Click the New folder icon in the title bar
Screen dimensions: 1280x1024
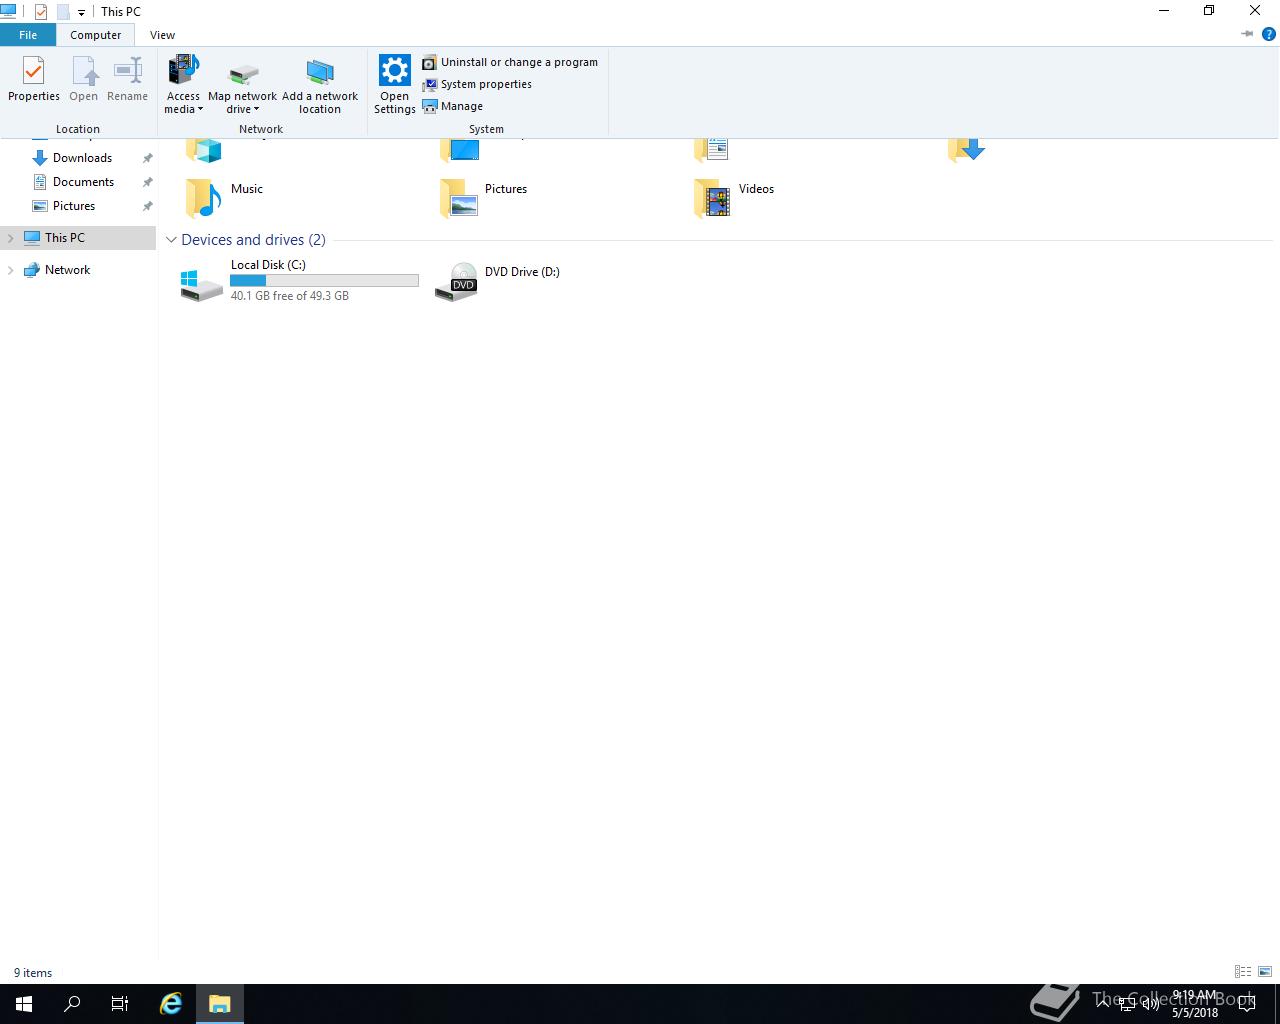pyautogui.click(x=62, y=12)
